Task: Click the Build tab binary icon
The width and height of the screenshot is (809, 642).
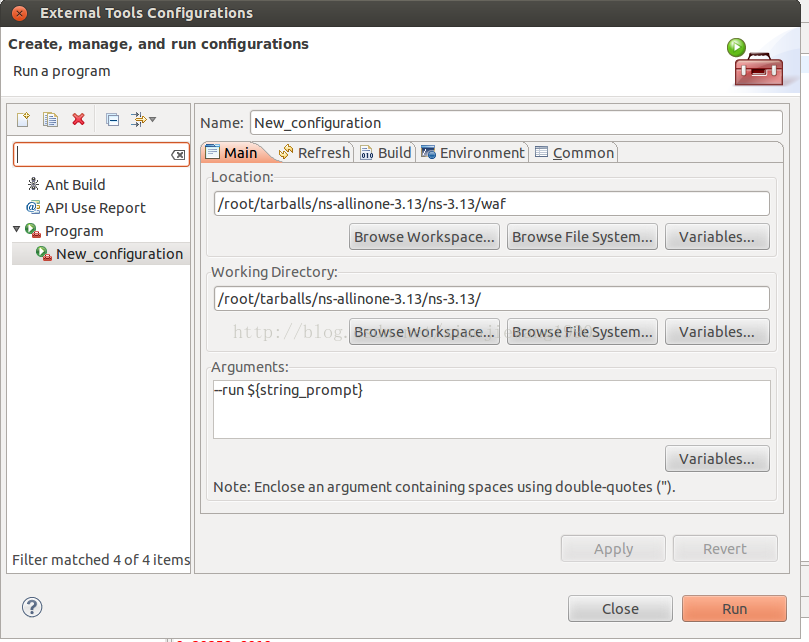Action: pyautogui.click(x=367, y=152)
